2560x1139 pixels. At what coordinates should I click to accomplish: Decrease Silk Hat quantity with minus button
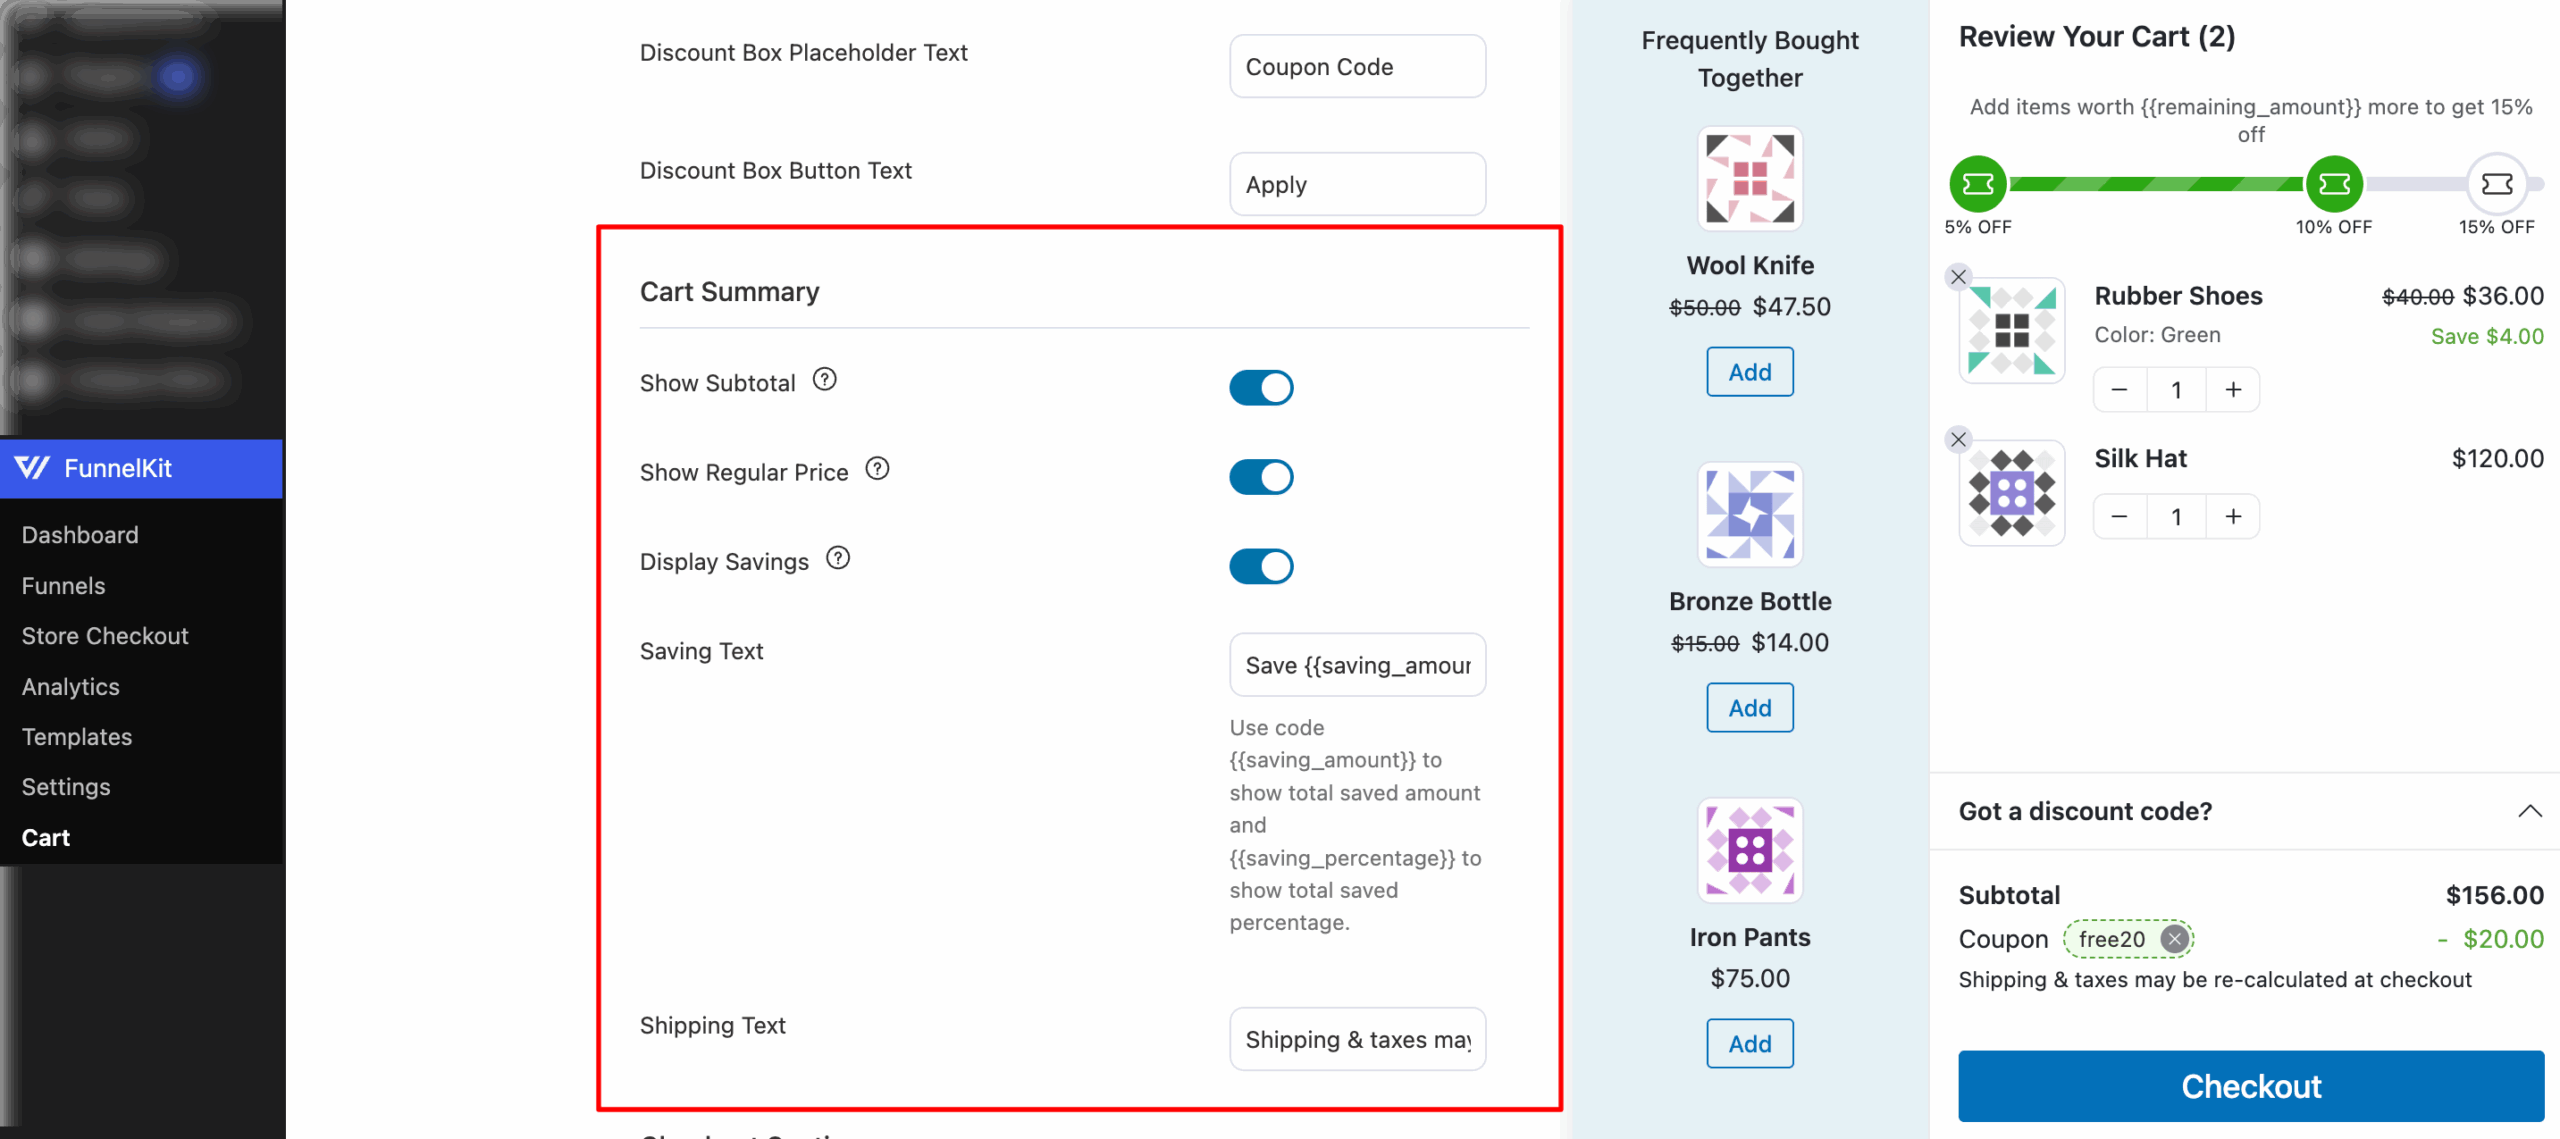pos(2119,516)
